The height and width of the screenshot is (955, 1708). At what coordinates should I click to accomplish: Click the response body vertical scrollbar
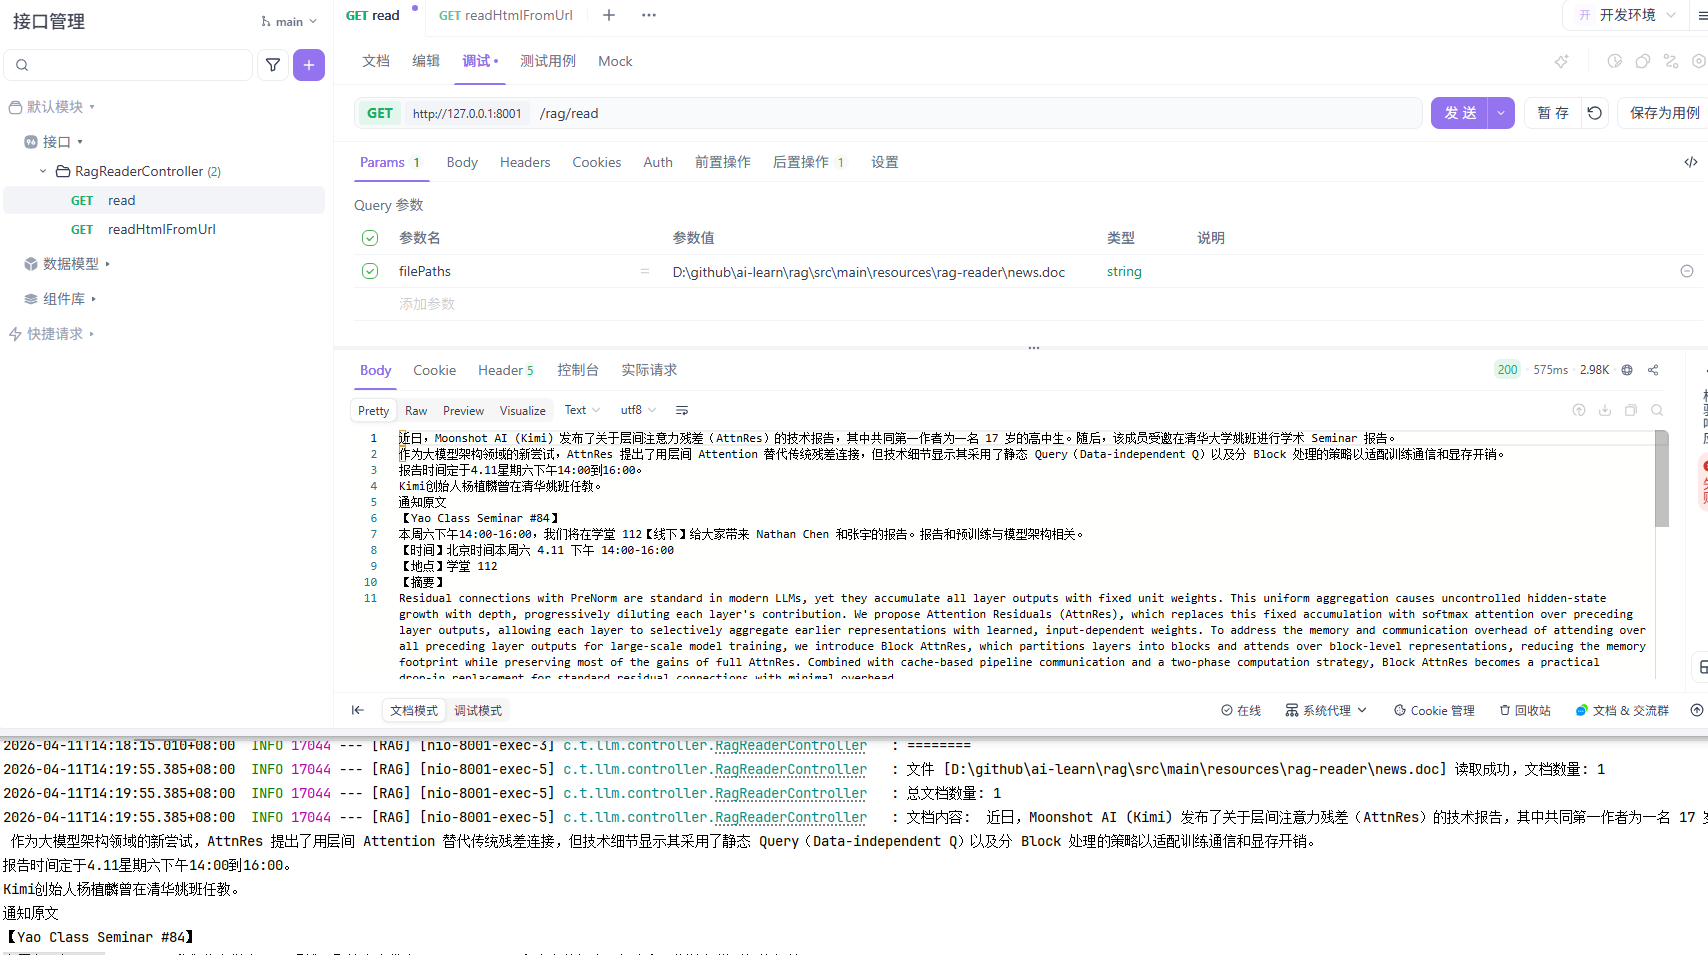pos(1661,480)
